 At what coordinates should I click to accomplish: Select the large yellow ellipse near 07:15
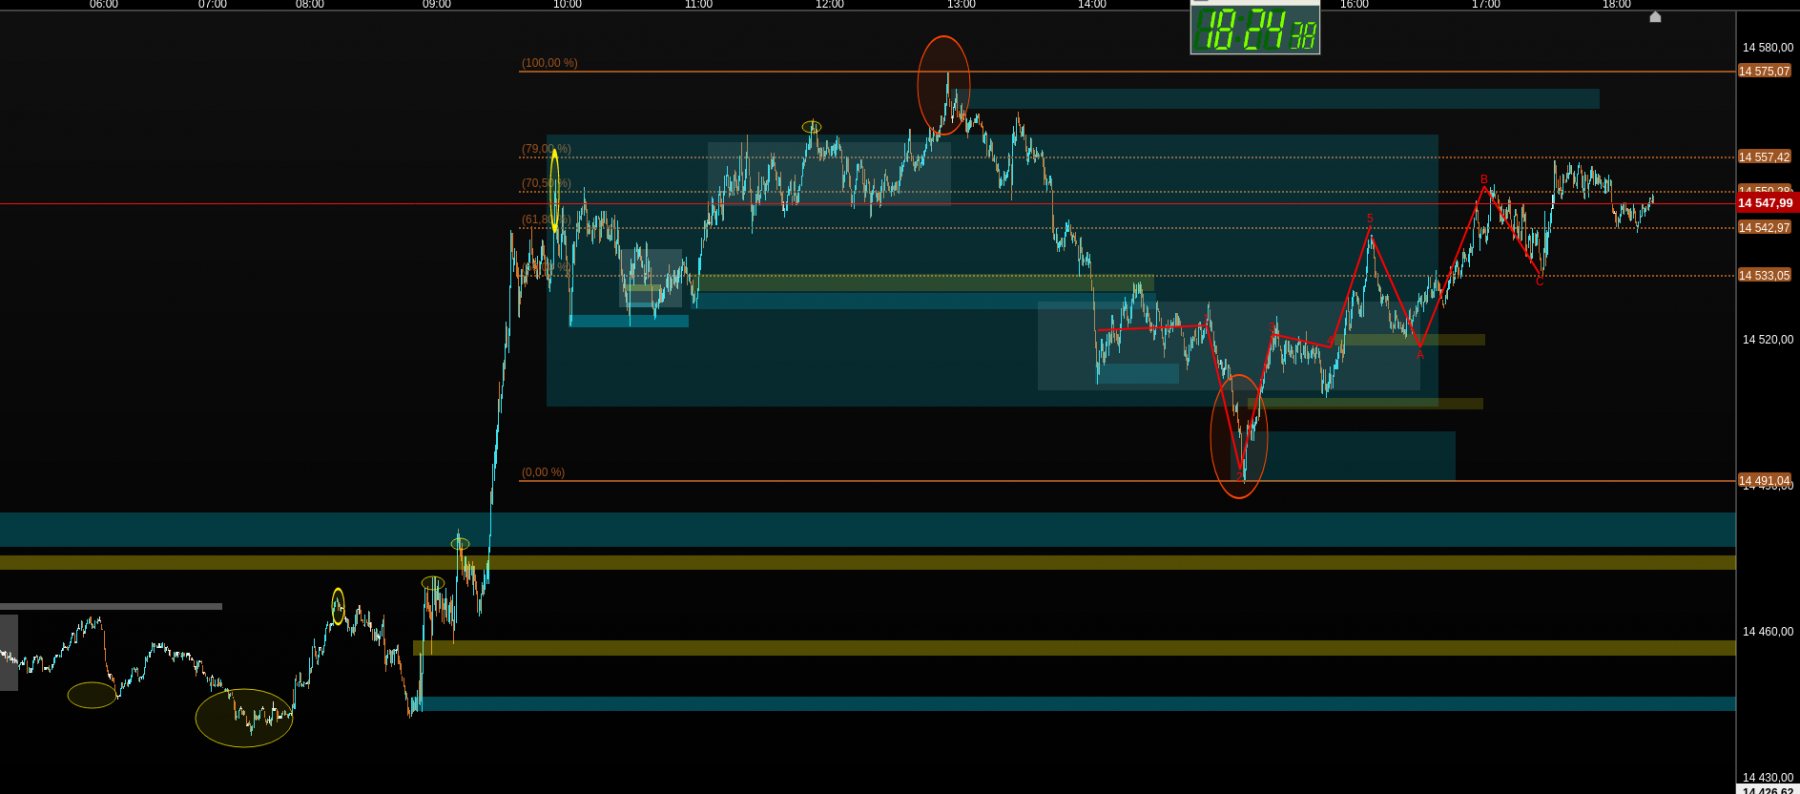(x=244, y=718)
